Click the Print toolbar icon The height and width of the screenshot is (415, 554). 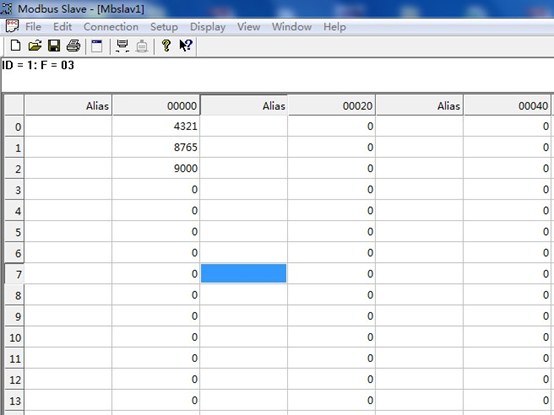point(73,46)
